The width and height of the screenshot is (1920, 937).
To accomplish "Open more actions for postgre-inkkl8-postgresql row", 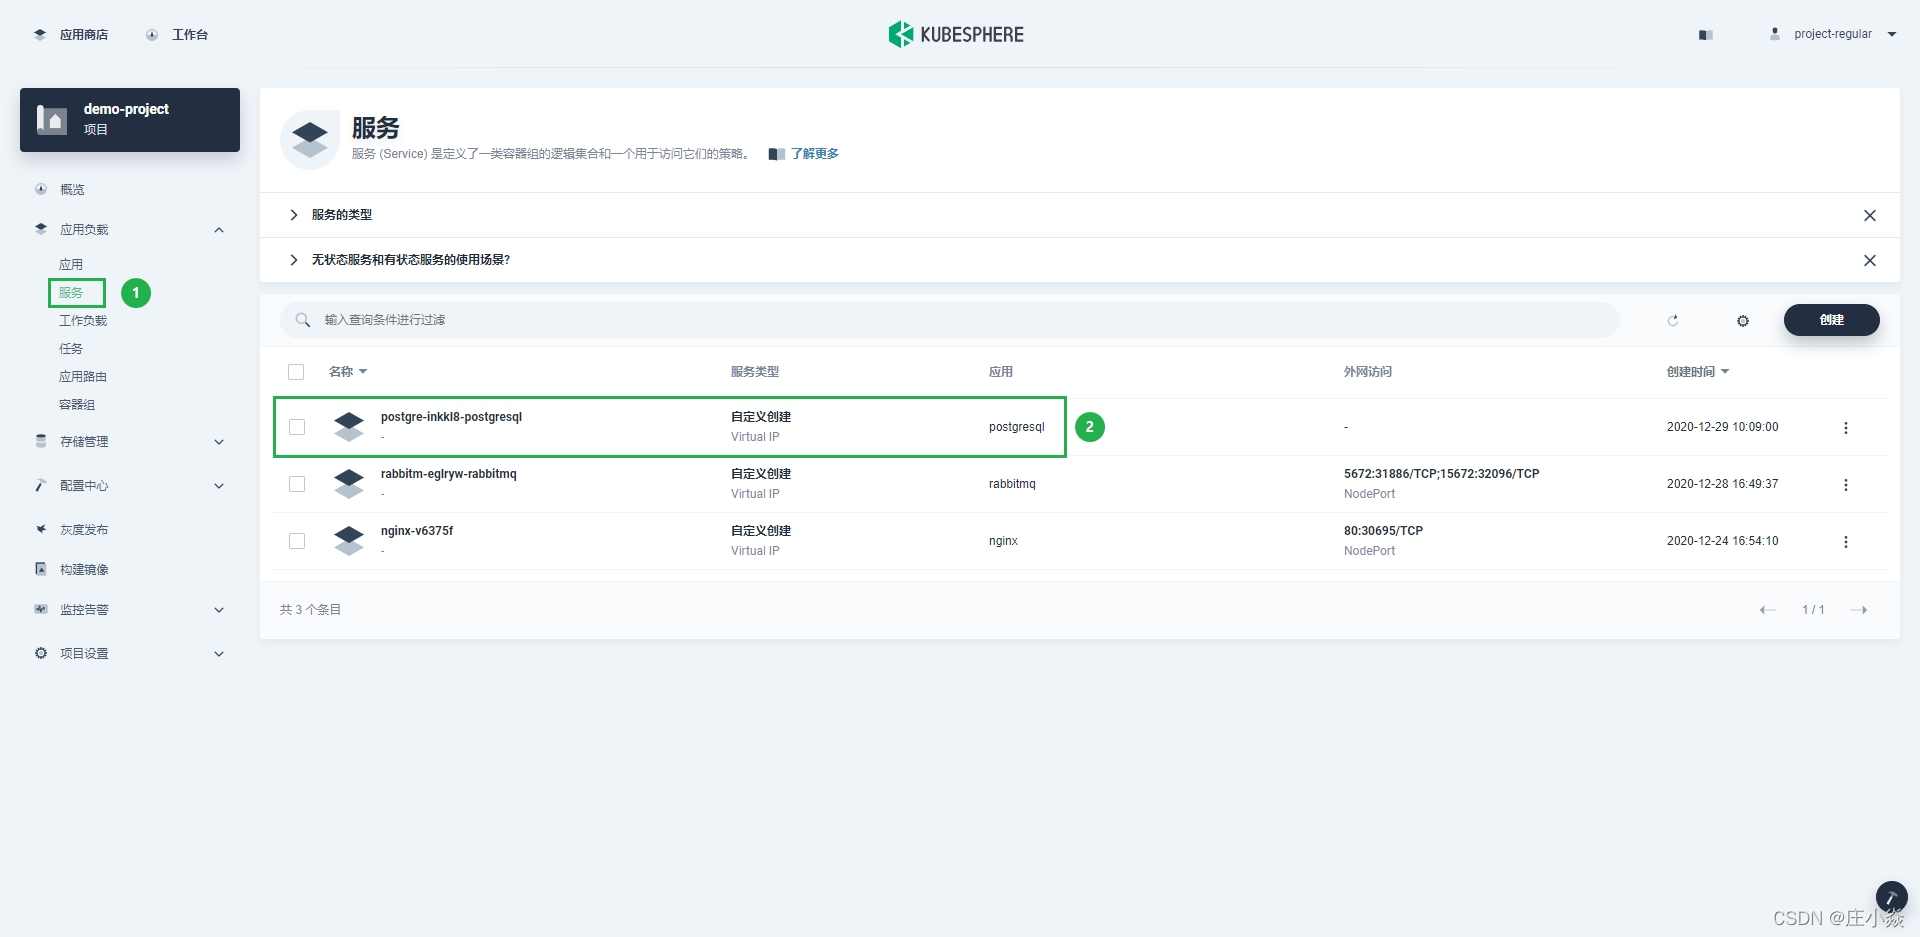I will tap(1846, 428).
